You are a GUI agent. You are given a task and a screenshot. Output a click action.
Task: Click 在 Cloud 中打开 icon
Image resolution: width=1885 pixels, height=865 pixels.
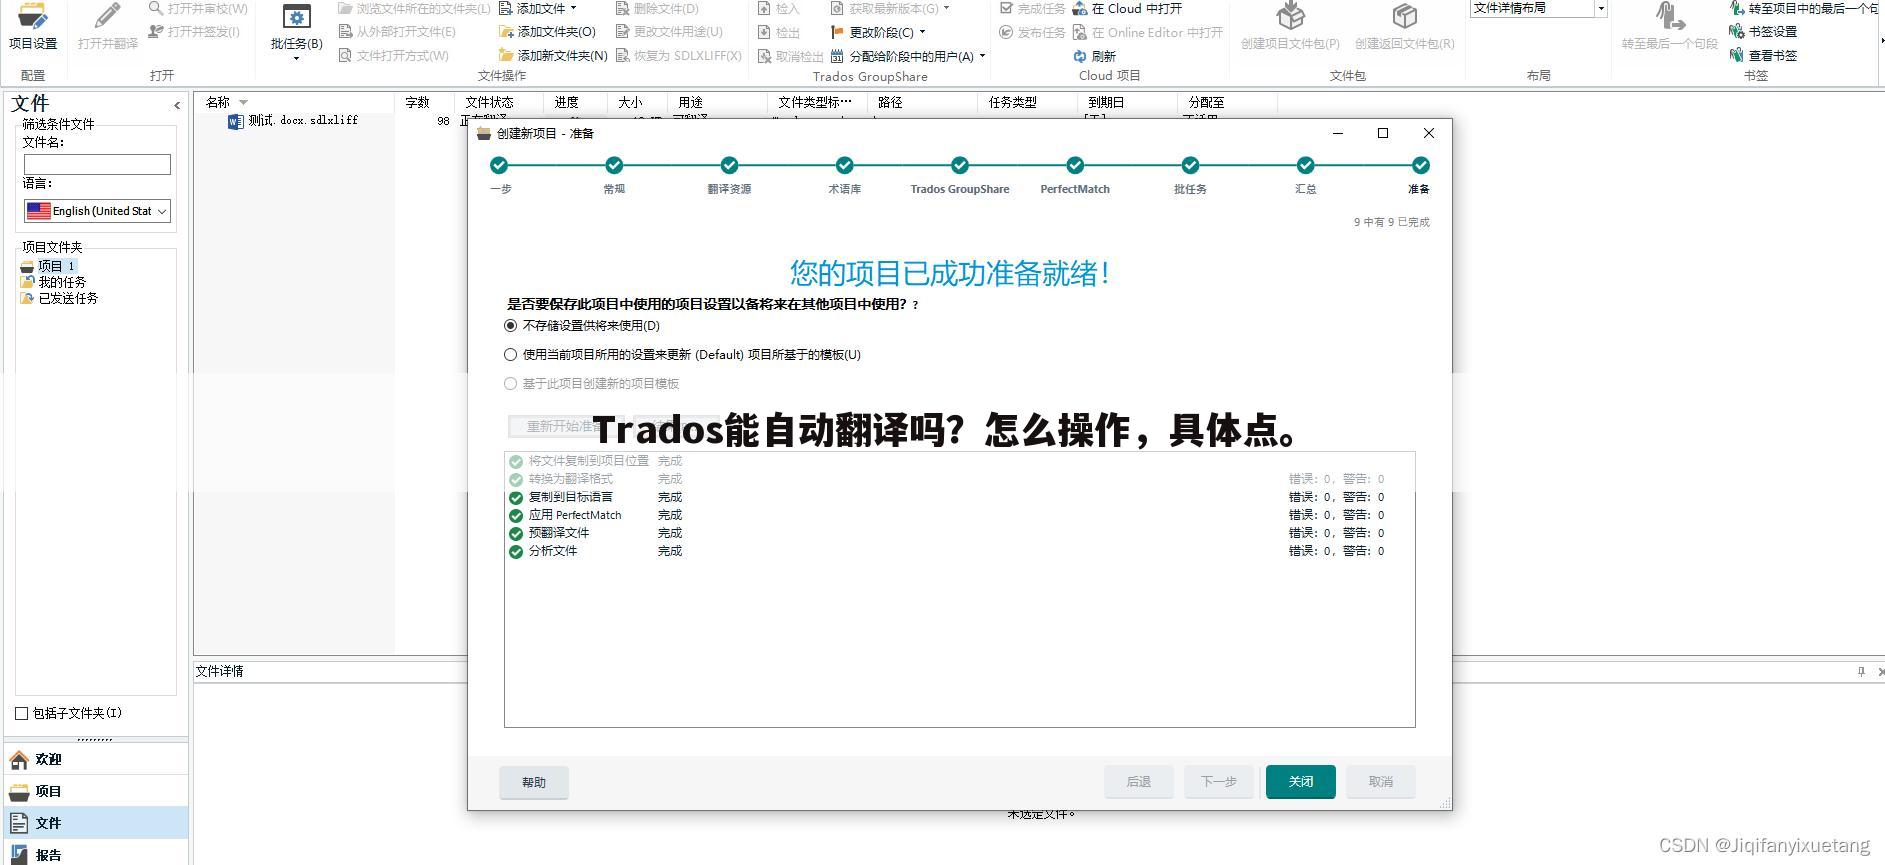click(x=1080, y=8)
